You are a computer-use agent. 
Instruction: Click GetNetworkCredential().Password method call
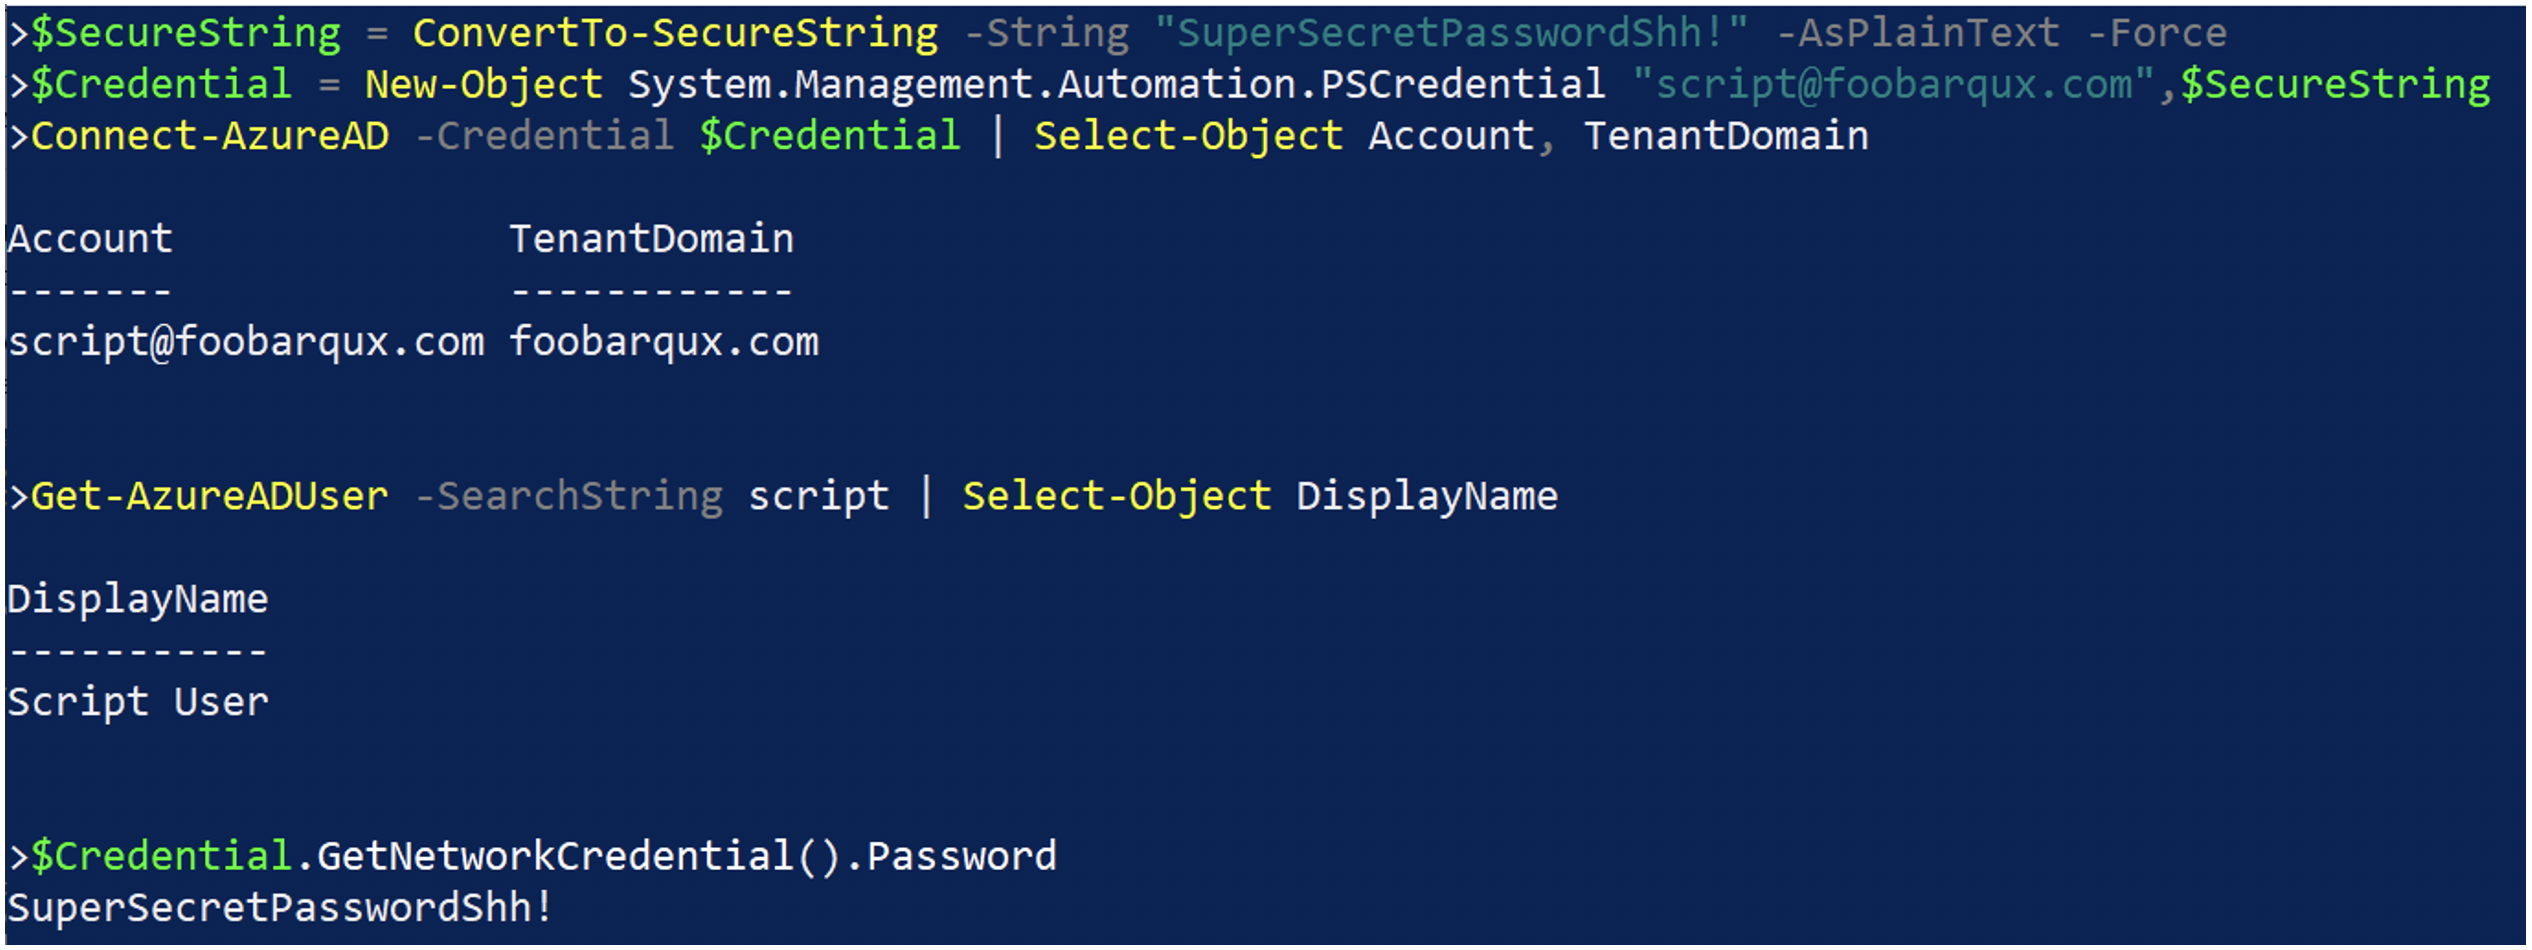click(686, 857)
